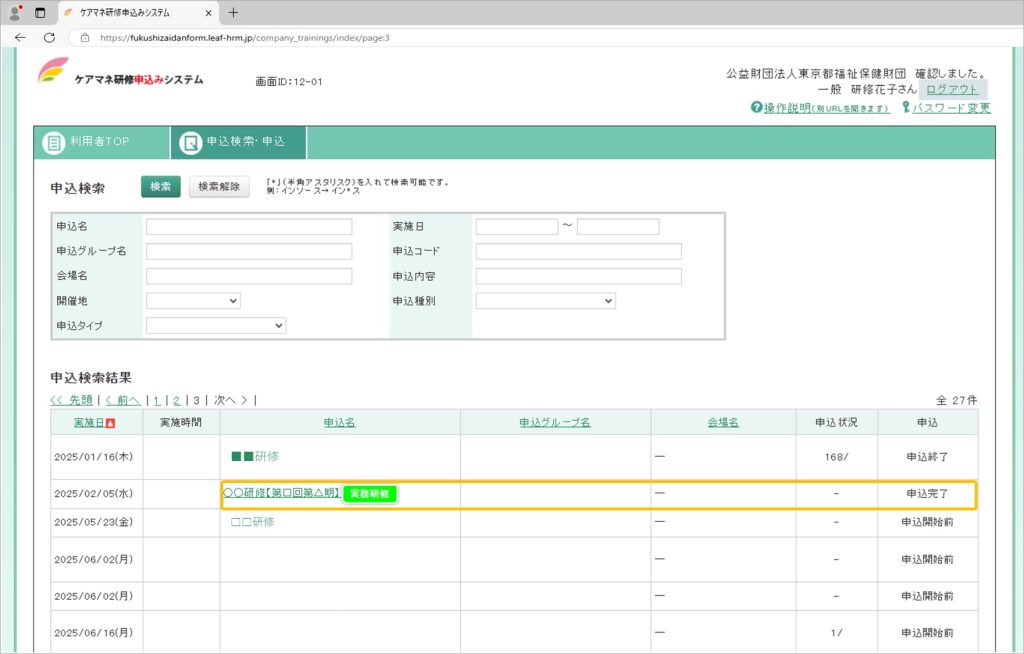Open the ○○研修【第□回第△期】 link
The image size is (1024, 654).
tap(281, 493)
